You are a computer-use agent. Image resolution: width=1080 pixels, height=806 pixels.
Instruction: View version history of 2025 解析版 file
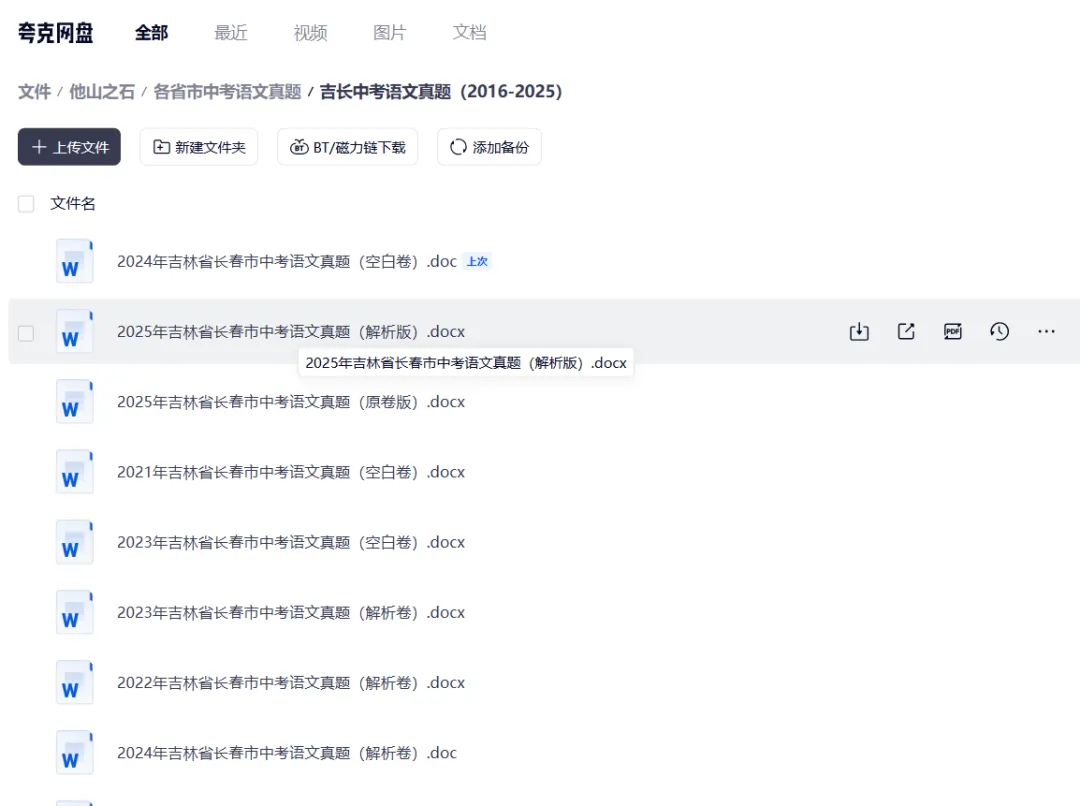pos(999,331)
